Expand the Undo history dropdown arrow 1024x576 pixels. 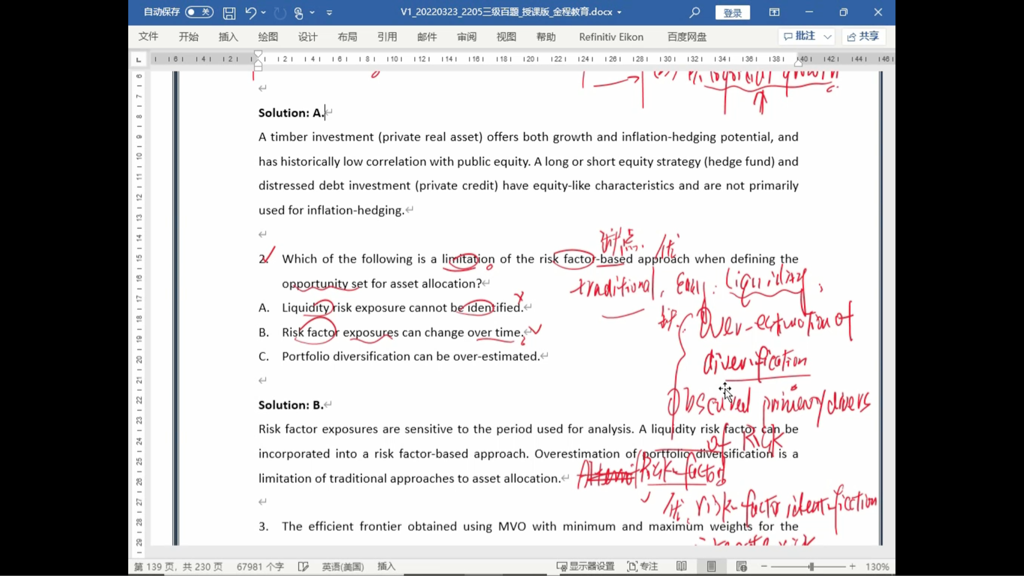(x=265, y=13)
